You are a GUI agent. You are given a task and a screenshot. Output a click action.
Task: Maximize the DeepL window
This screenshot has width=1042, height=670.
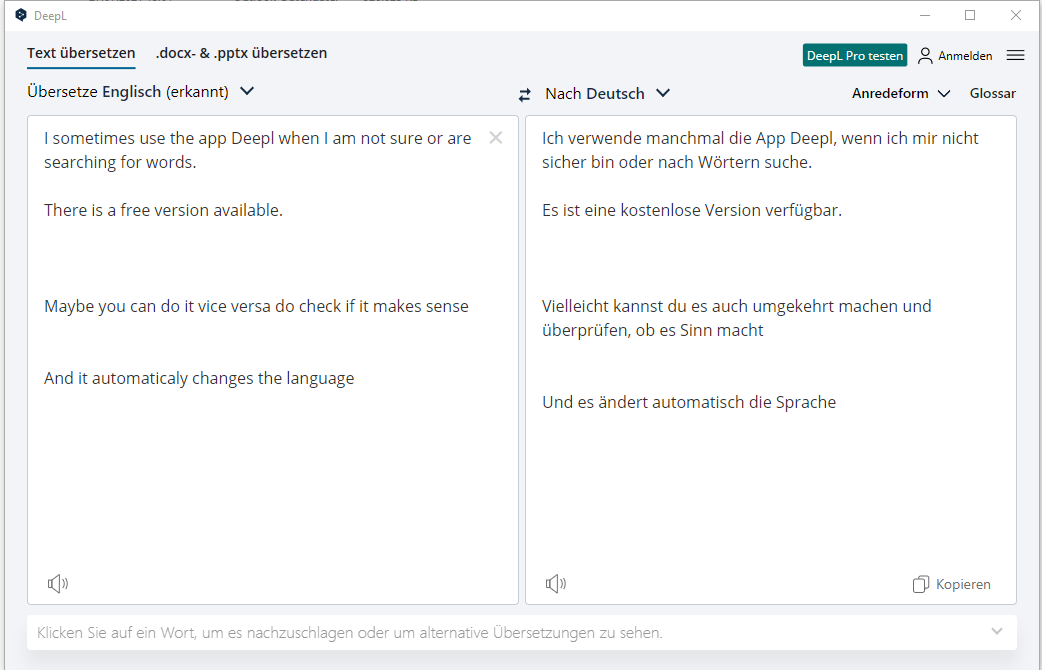970,15
